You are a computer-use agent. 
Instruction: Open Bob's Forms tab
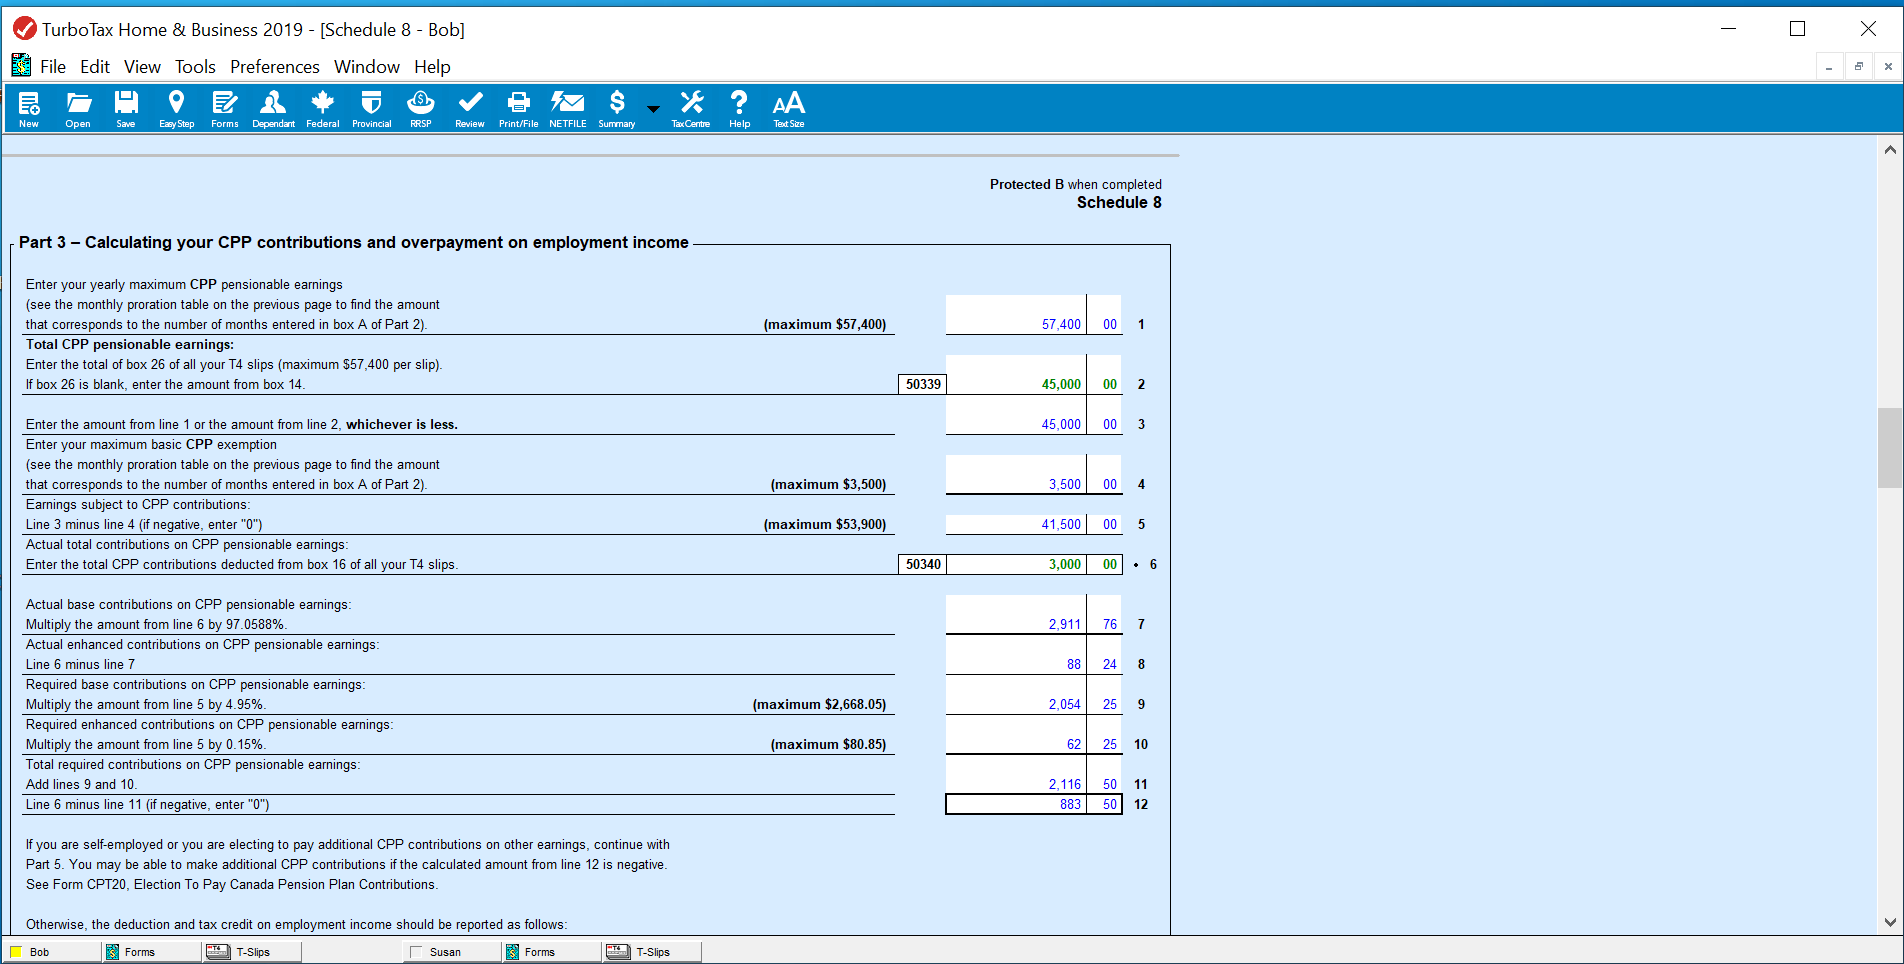(x=151, y=952)
